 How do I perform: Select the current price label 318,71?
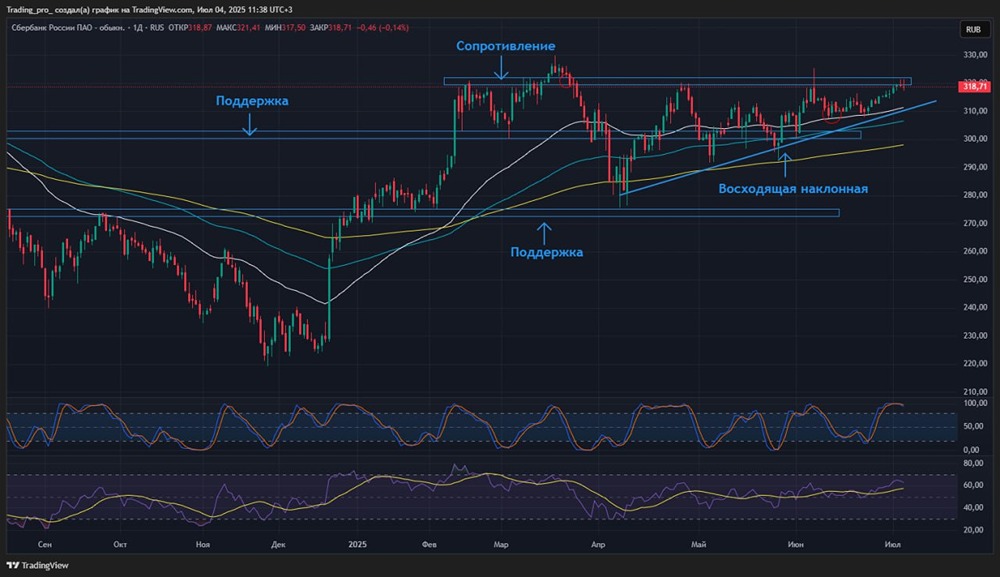tap(974, 86)
